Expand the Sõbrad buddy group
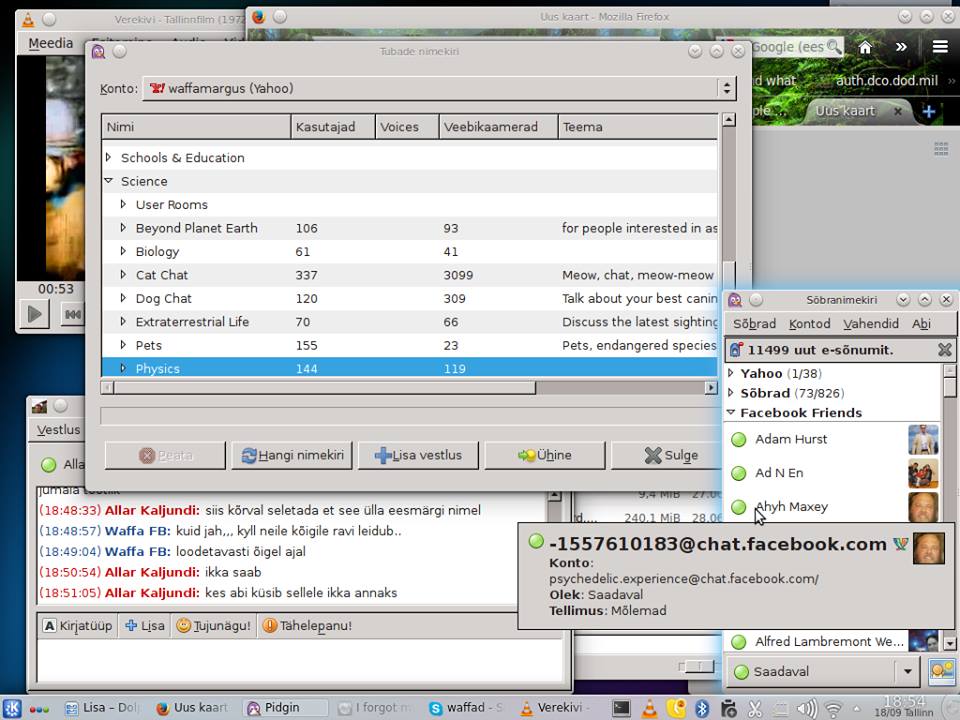This screenshot has width=960, height=720. click(x=730, y=392)
